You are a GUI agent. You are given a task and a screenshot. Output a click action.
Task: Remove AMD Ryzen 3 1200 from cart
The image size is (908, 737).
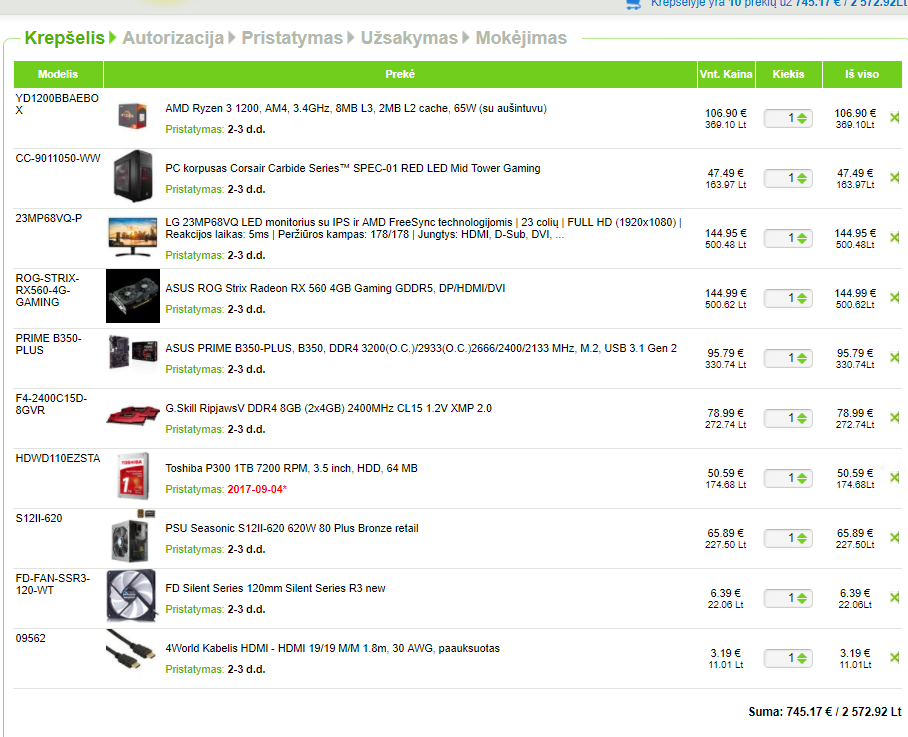tap(895, 118)
